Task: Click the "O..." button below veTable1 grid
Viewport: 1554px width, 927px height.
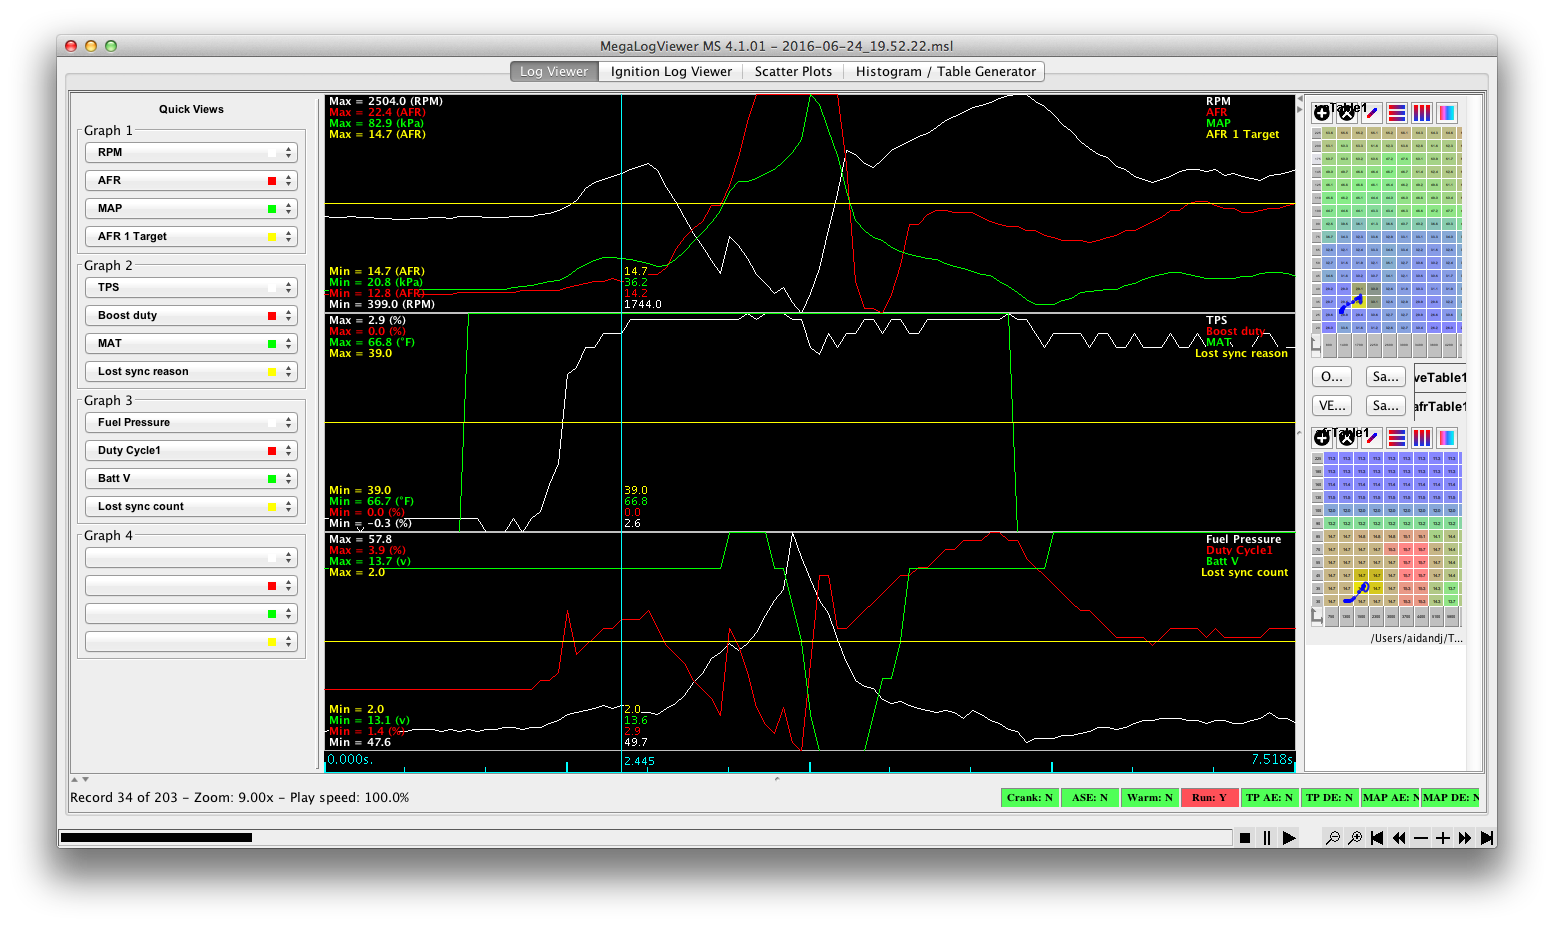Action: [1332, 377]
